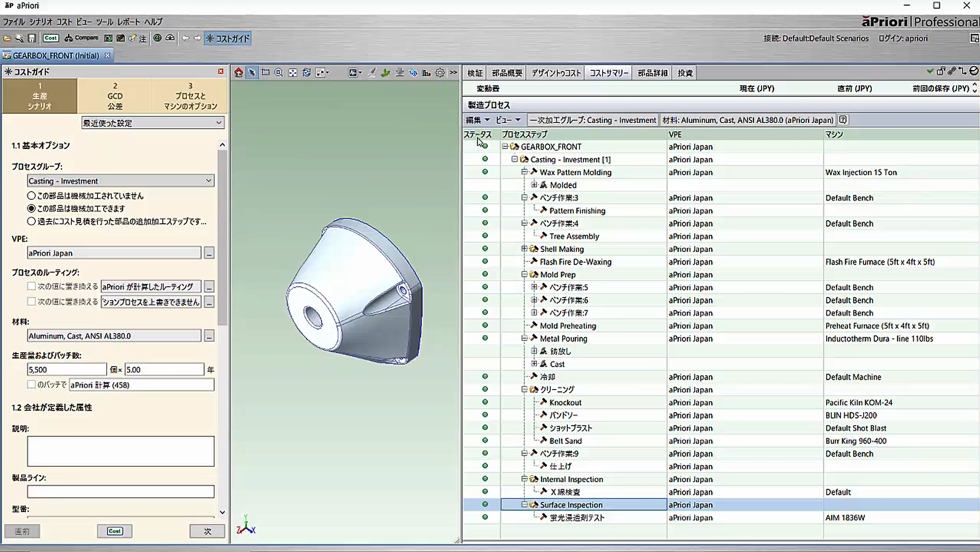
Task: Expand the Molded tree node
Action: click(534, 185)
